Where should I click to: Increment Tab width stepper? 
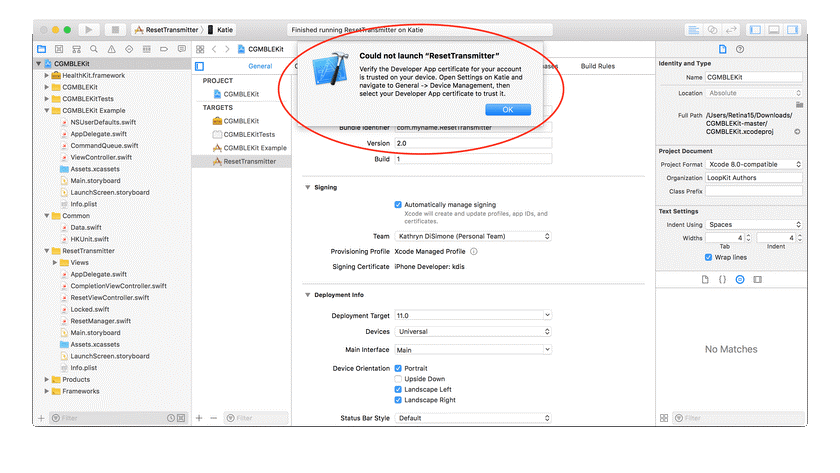pos(748,236)
